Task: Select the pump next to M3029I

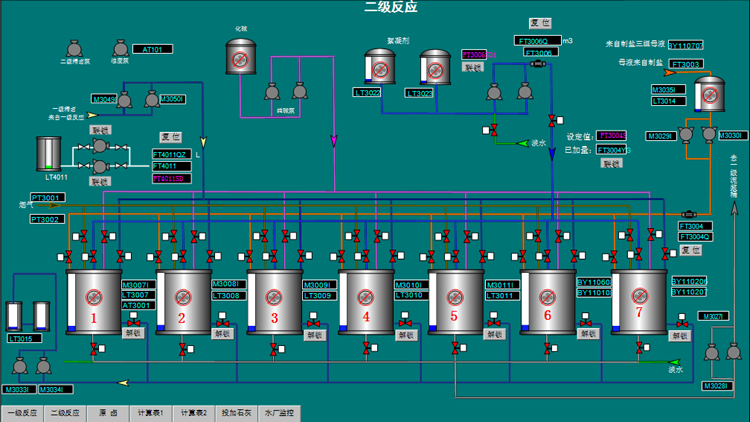Action: tap(687, 134)
